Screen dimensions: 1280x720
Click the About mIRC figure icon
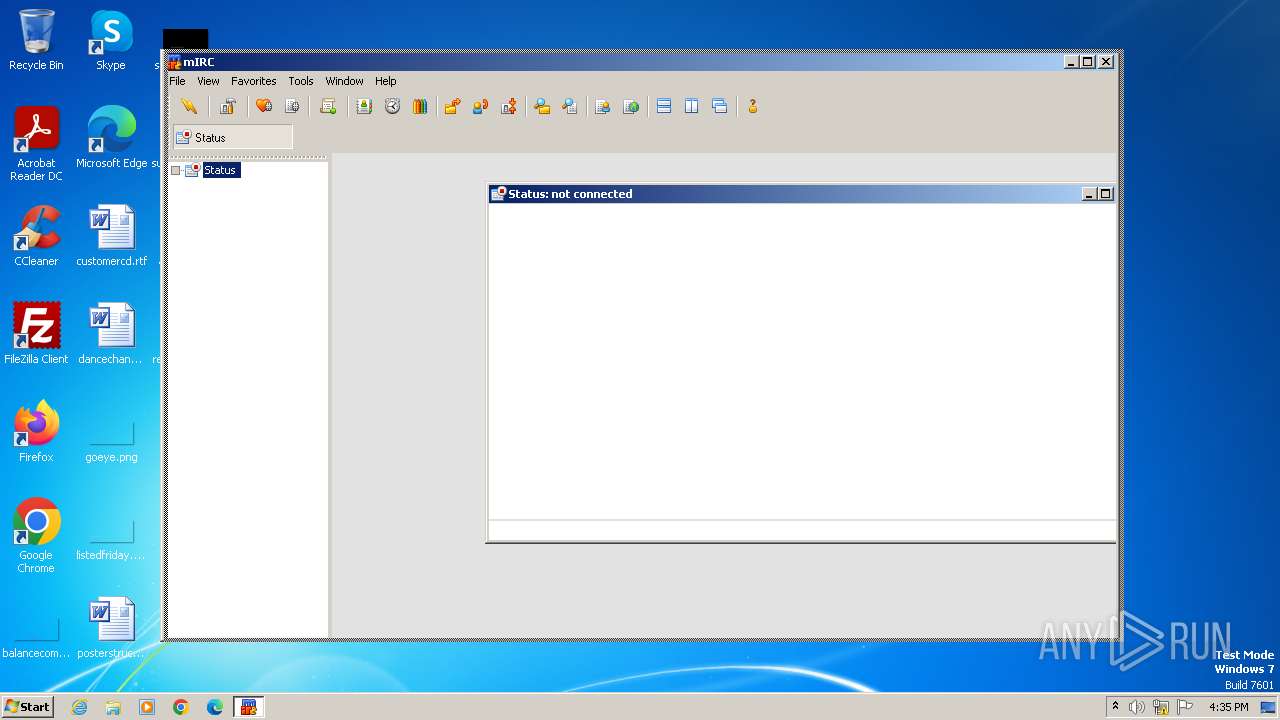point(753,106)
